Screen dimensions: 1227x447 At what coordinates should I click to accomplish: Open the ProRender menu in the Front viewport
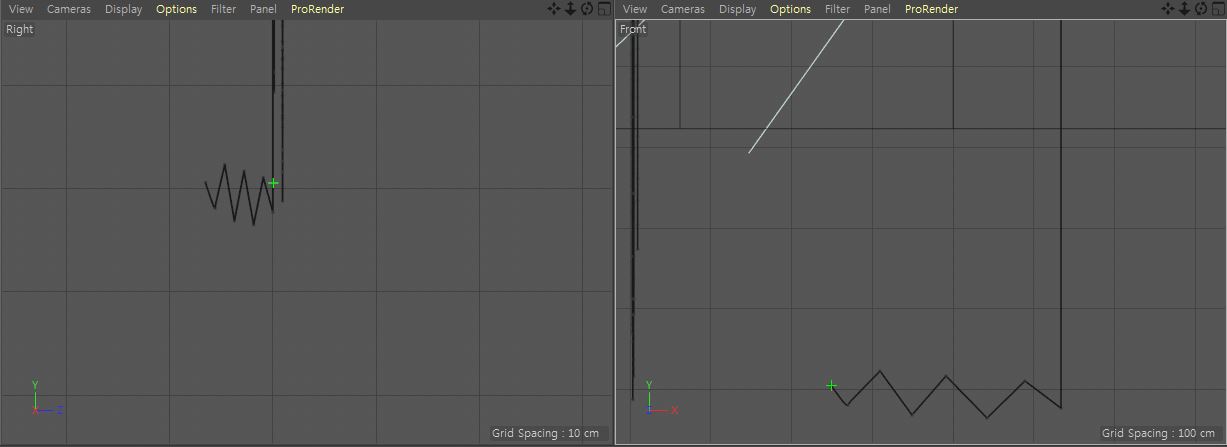click(931, 9)
